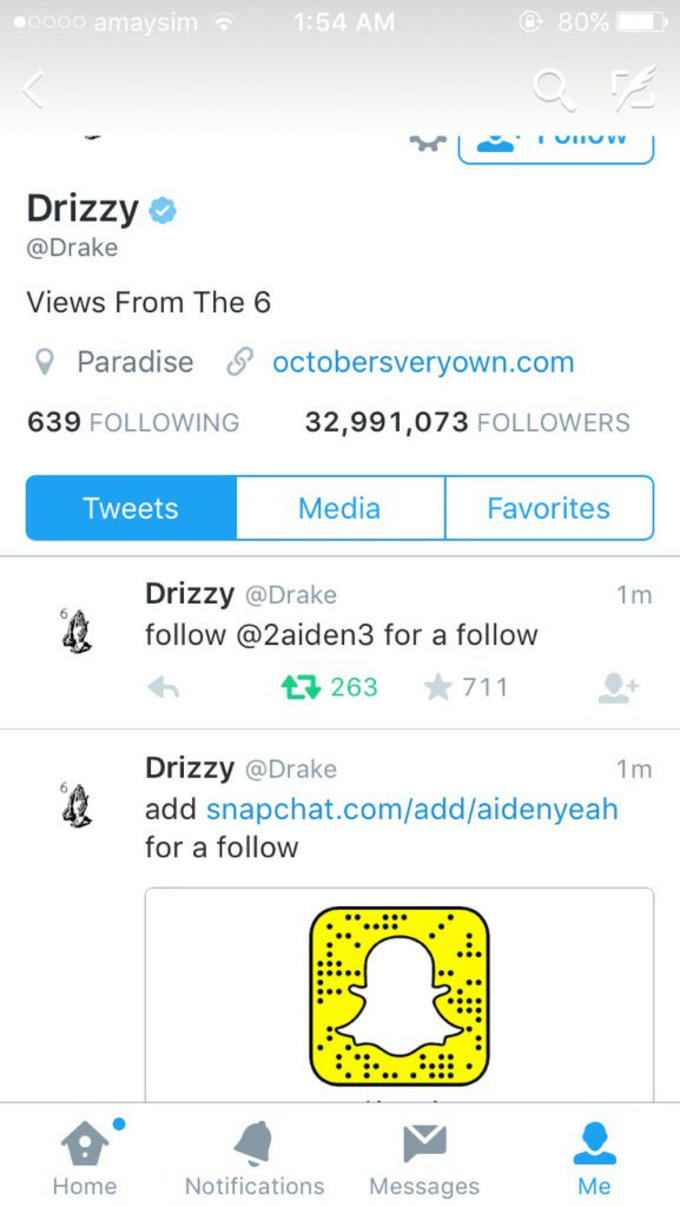
Task: Retweet the tweet with 263 retweets
Action: click(298, 687)
